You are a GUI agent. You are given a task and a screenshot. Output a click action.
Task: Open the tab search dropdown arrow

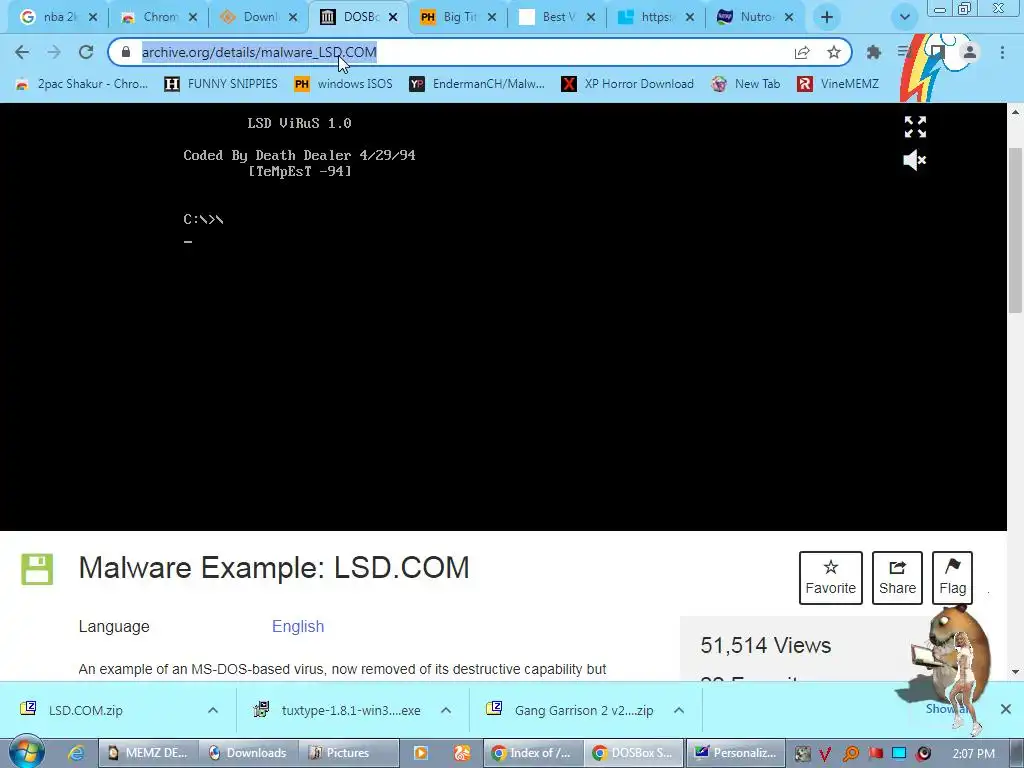[904, 17]
